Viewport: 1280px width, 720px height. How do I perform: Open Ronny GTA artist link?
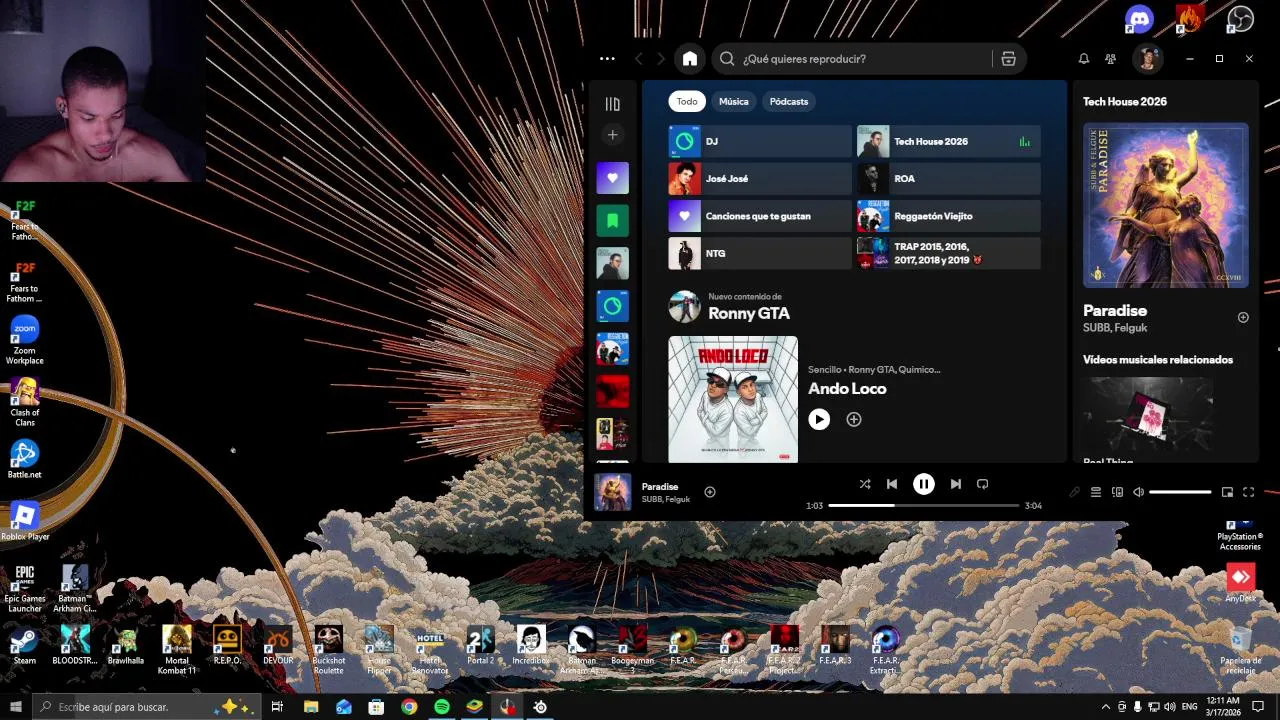[x=749, y=313]
